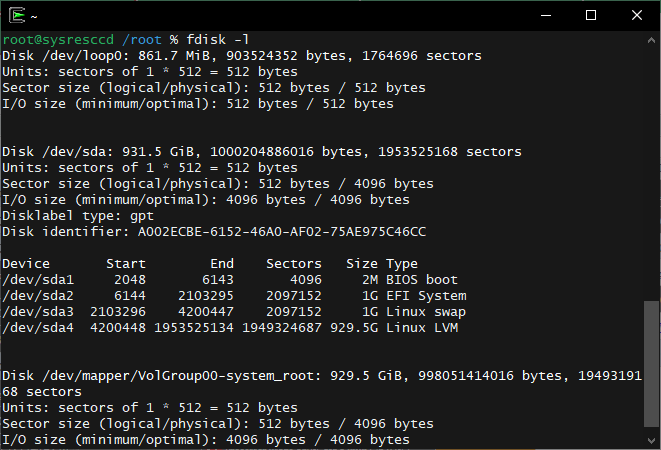661x450 pixels.
Task: Click the Sectors column header
Action: [294, 264]
